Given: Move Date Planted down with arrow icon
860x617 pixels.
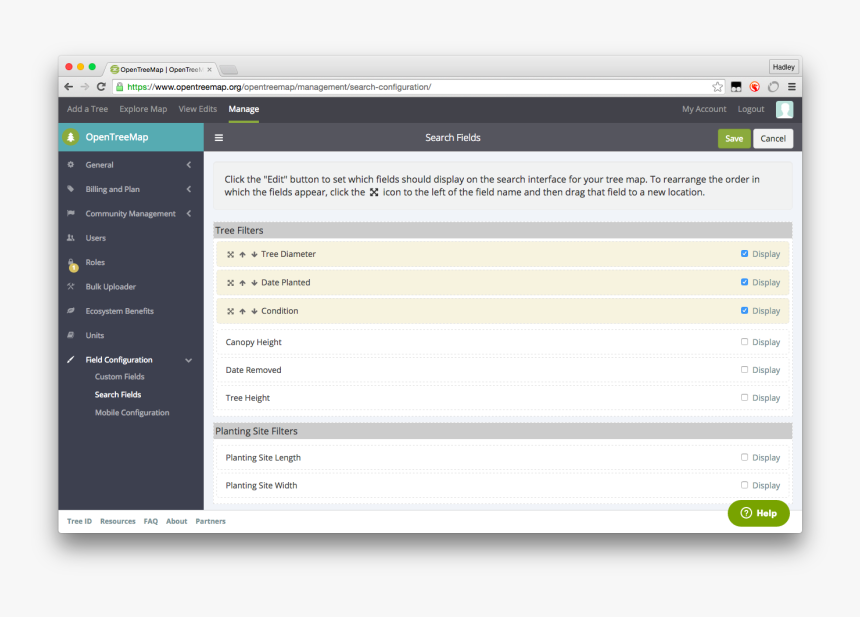Looking at the screenshot, I should click(x=254, y=283).
